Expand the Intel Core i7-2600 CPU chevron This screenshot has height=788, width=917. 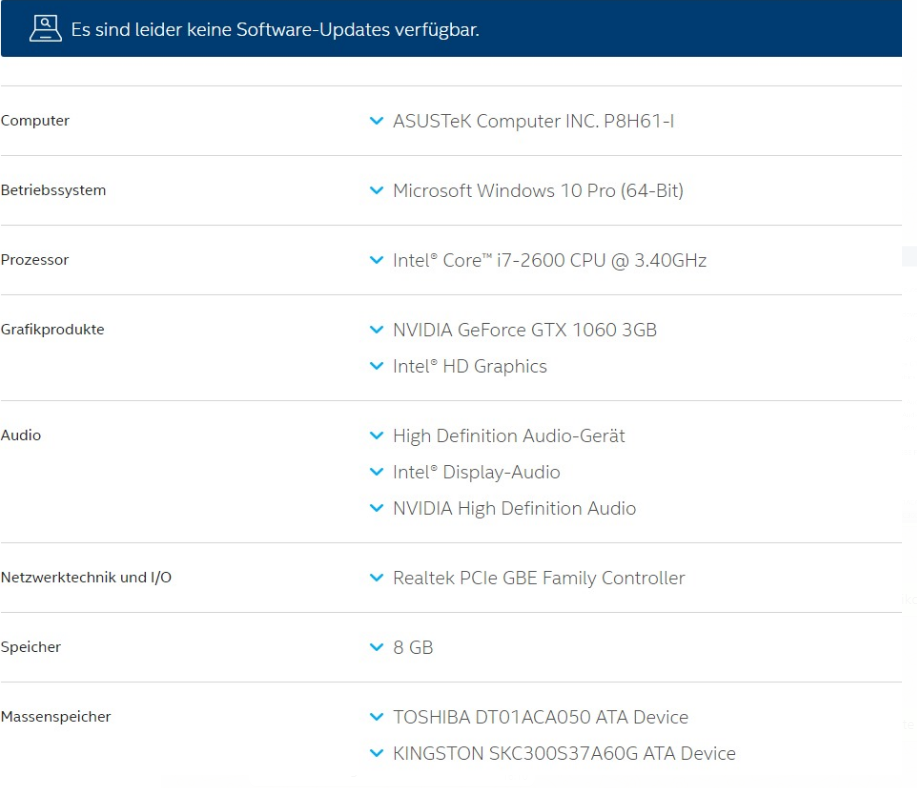(x=377, y=260)
